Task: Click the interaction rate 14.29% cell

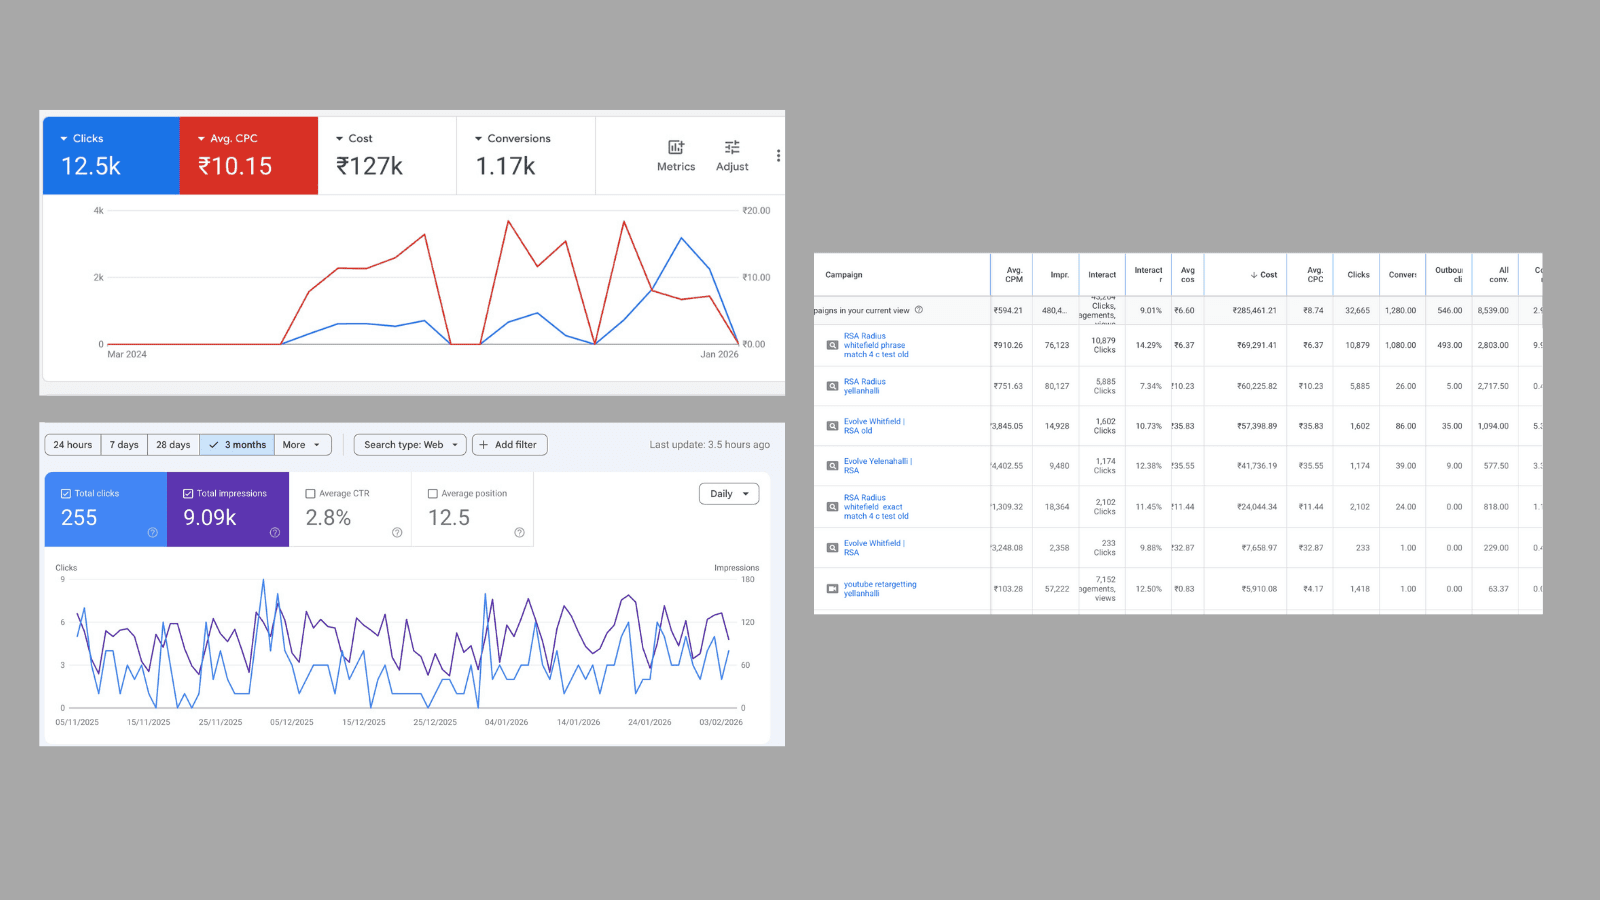Action: [x=1149, y=346]
